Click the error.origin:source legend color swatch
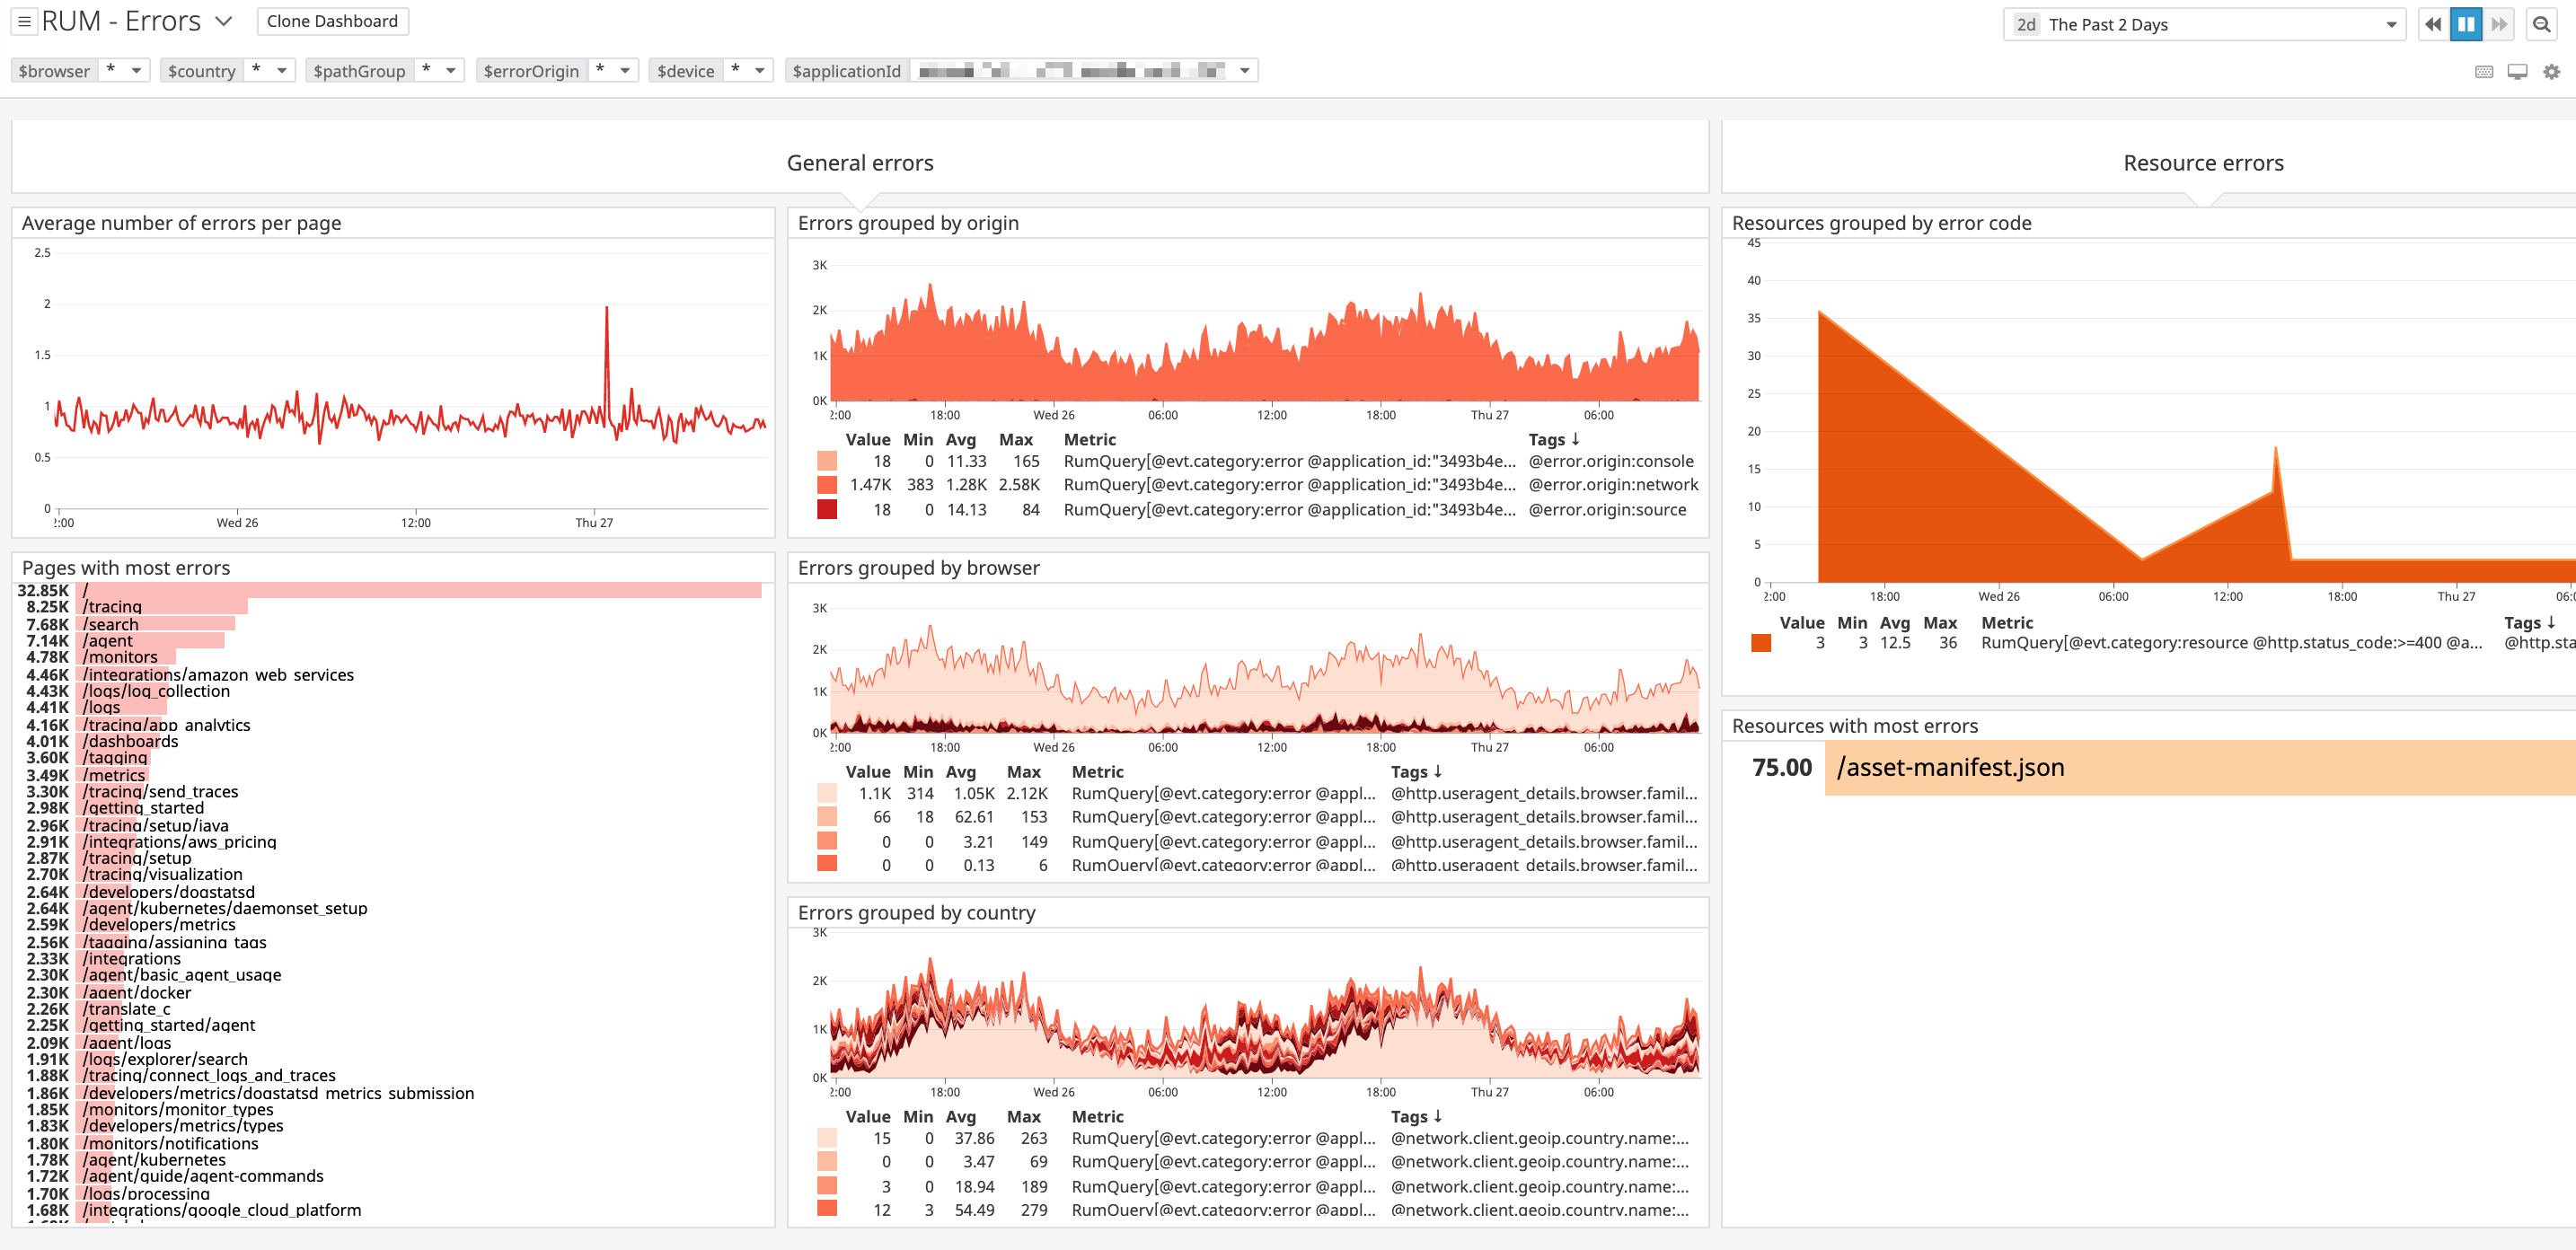This screenshot has height=1250, width=2576. click(827, 510)
